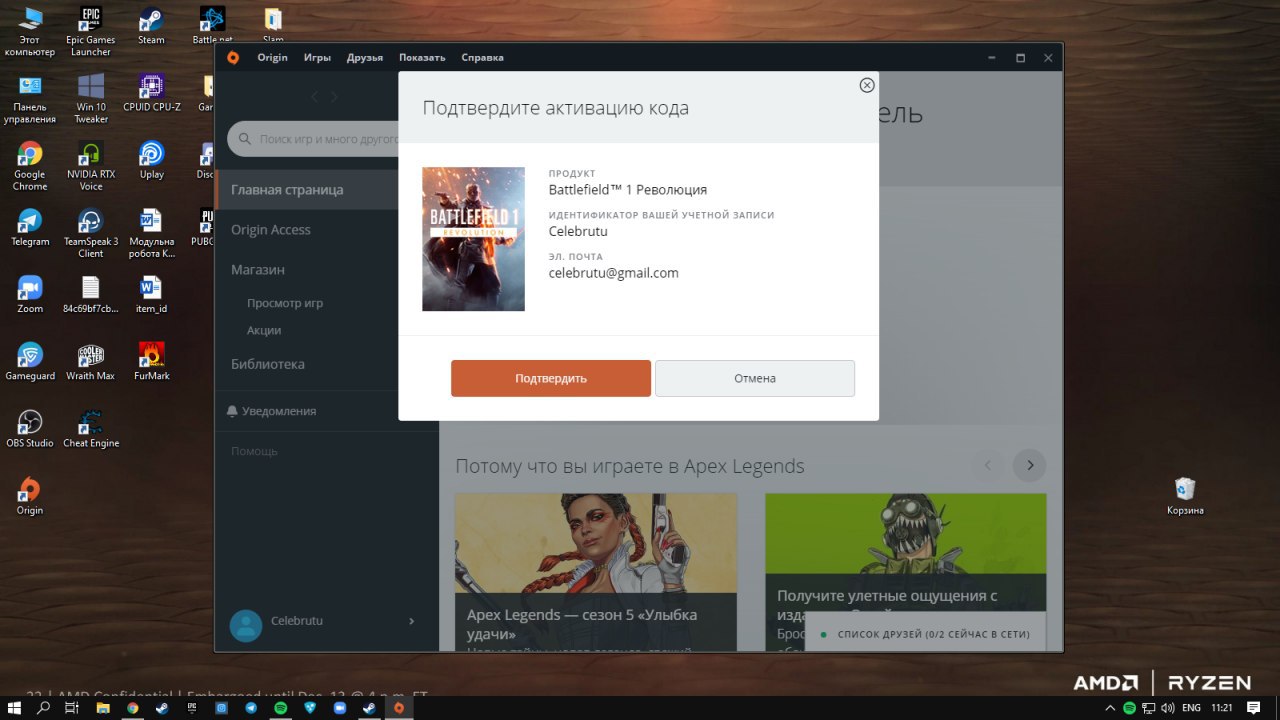This screenshot has width=1280, height=720.
Task: Open Uplay desktop icon
Action: (x=151, y=161)
